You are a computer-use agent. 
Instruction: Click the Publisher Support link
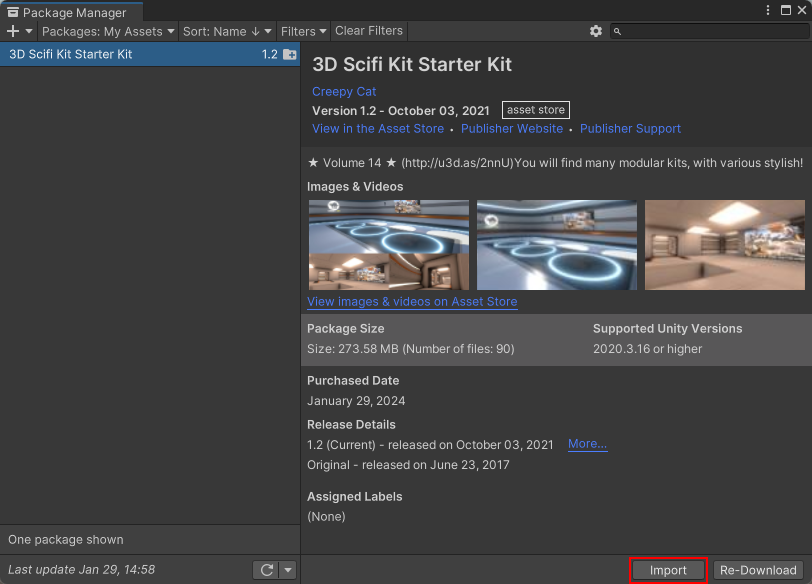click(x=630, y=128)
